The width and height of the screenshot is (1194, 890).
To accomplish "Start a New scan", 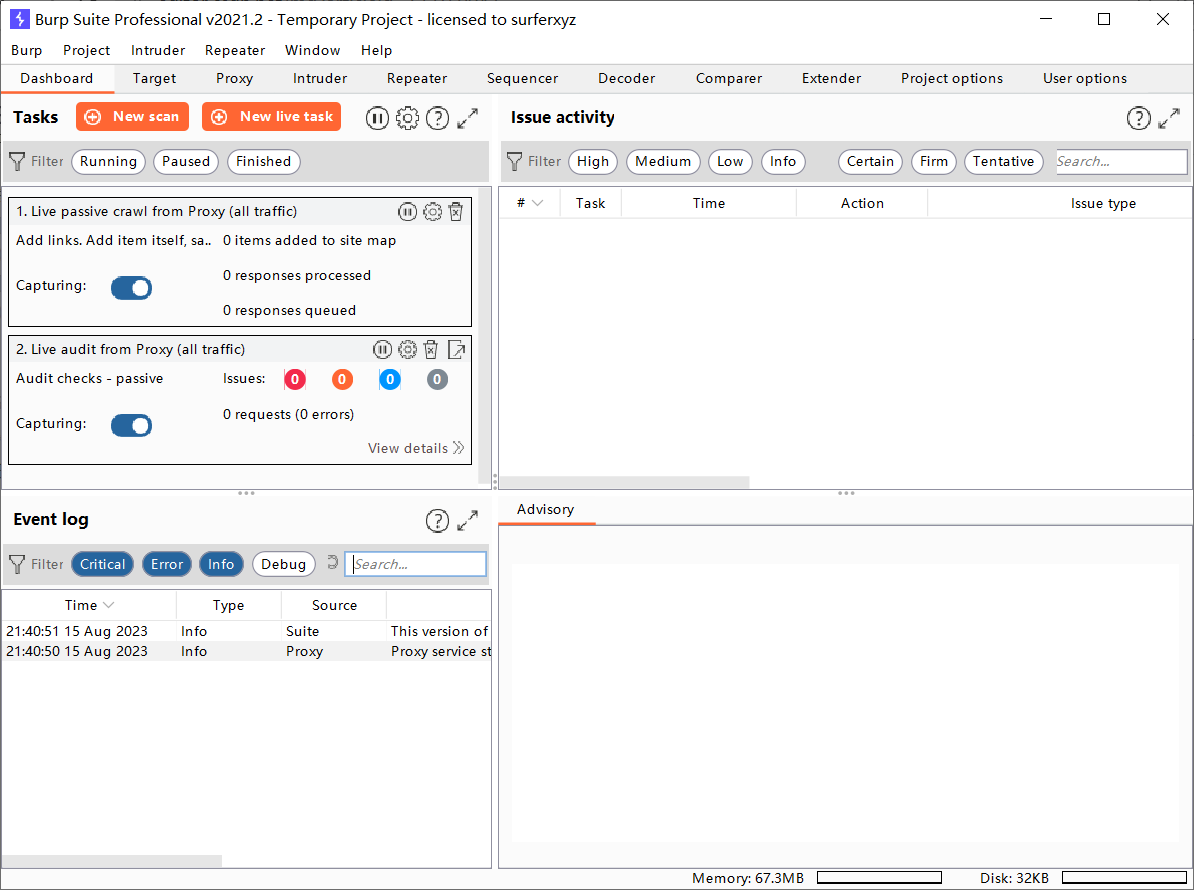I will 132,116.
